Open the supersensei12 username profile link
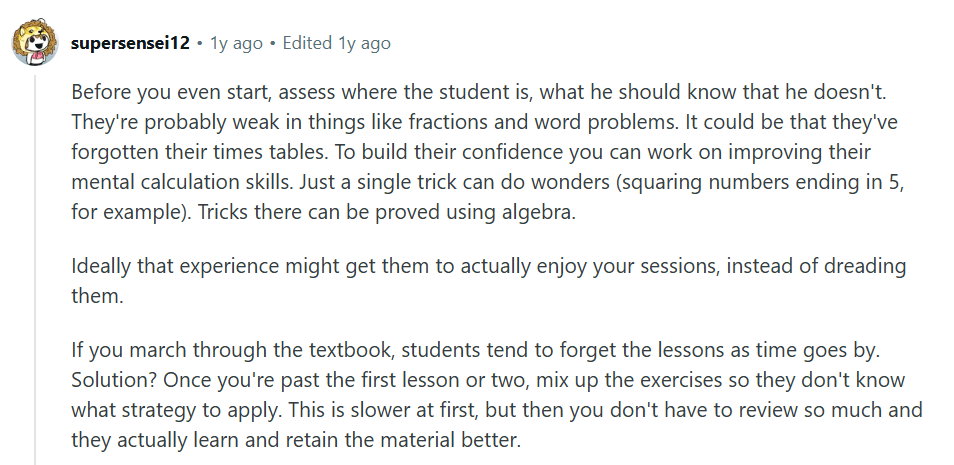 tap(130, 43)
